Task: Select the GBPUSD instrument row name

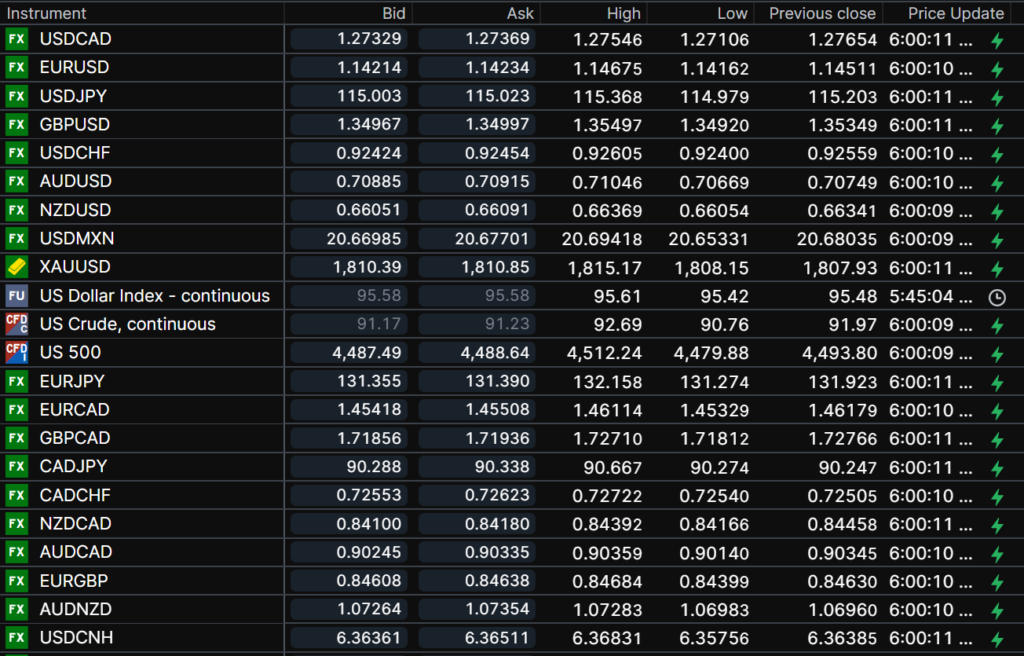Action: (75, 125)
